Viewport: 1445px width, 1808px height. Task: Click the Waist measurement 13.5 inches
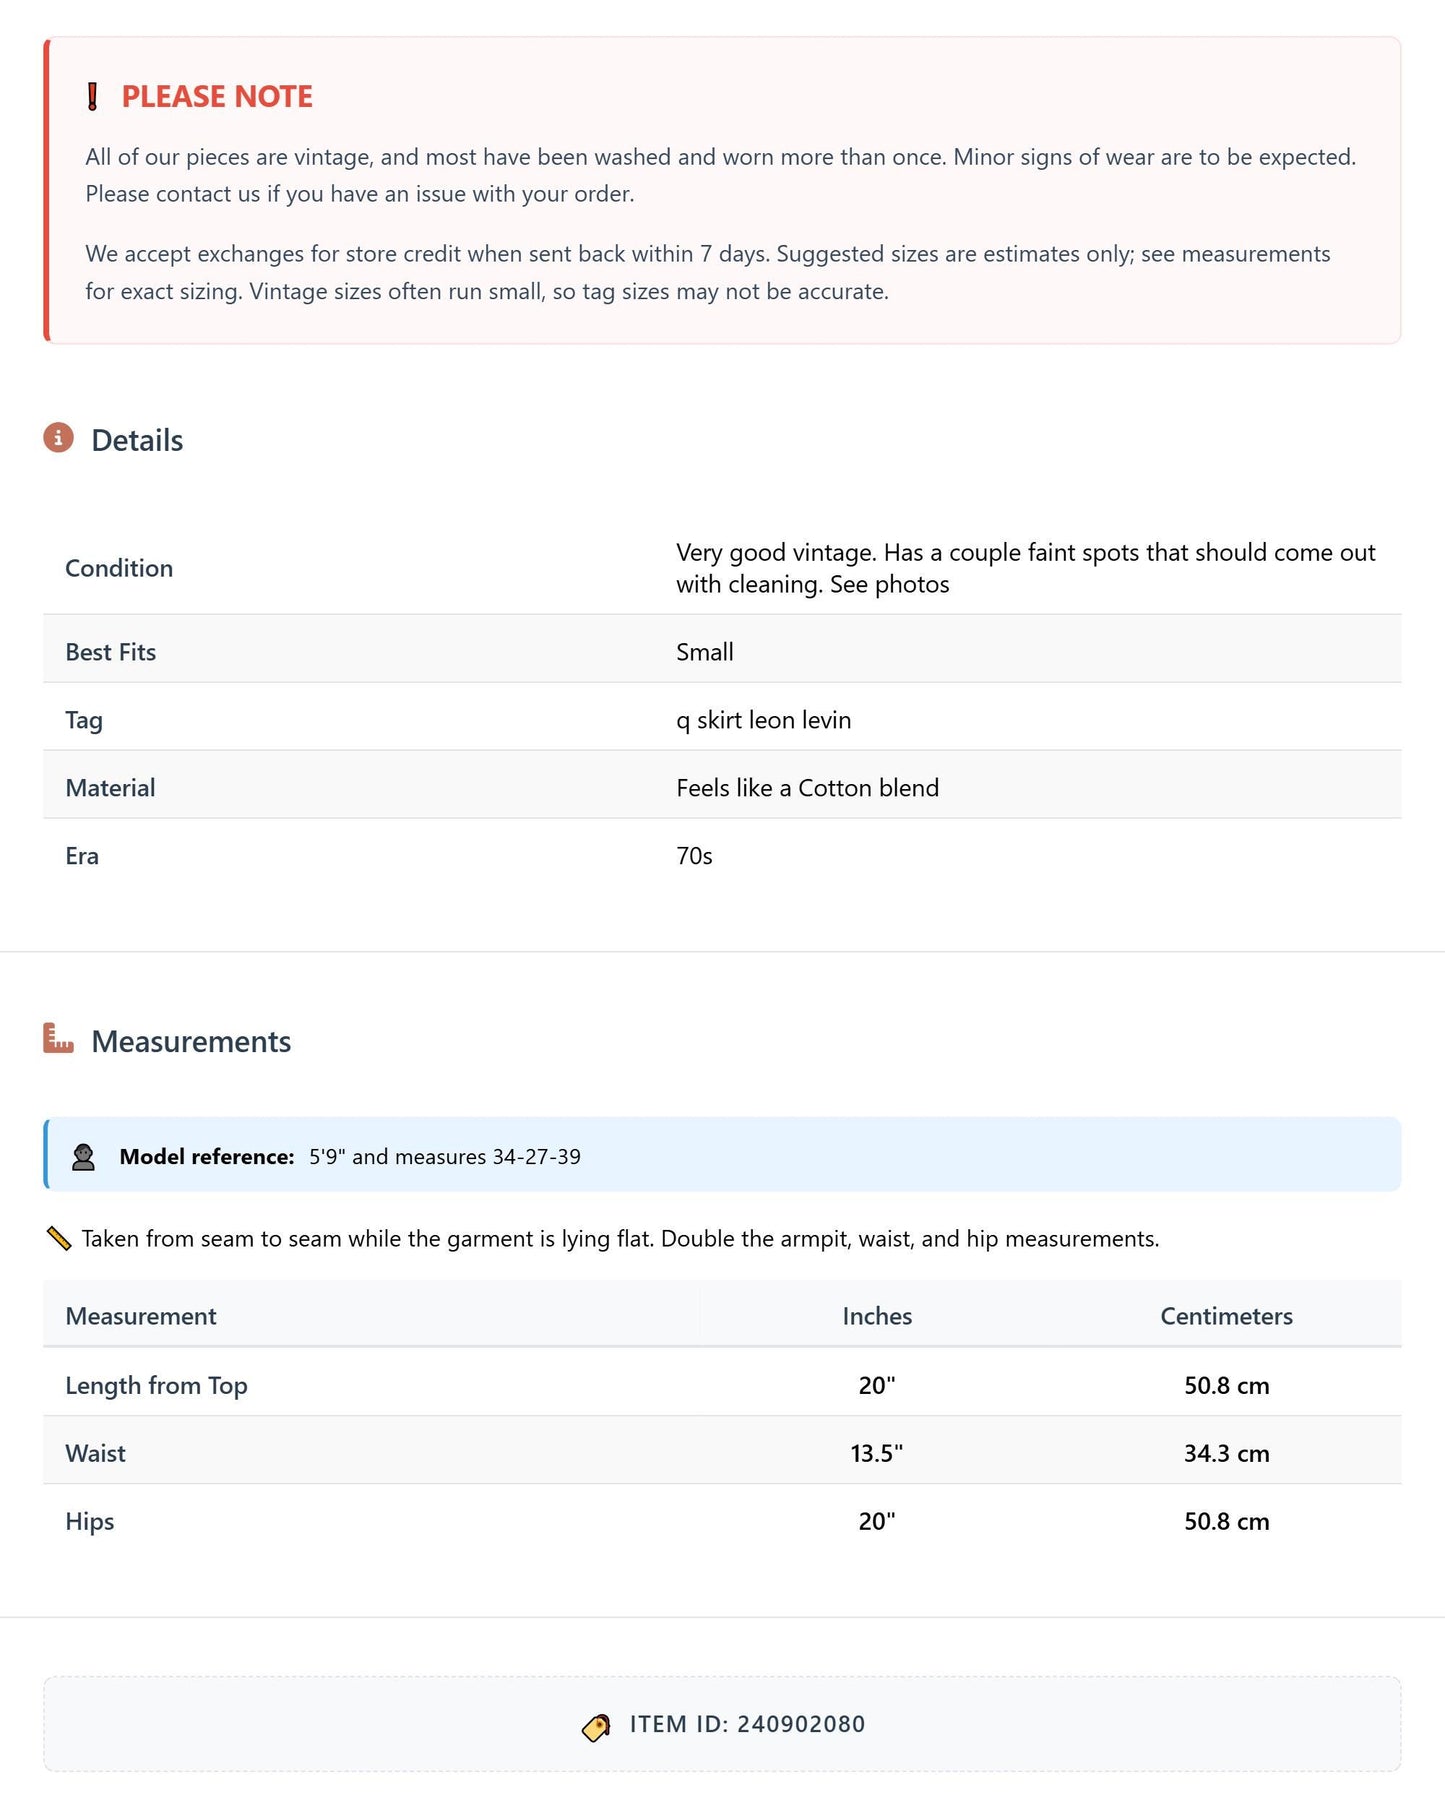877,1453
